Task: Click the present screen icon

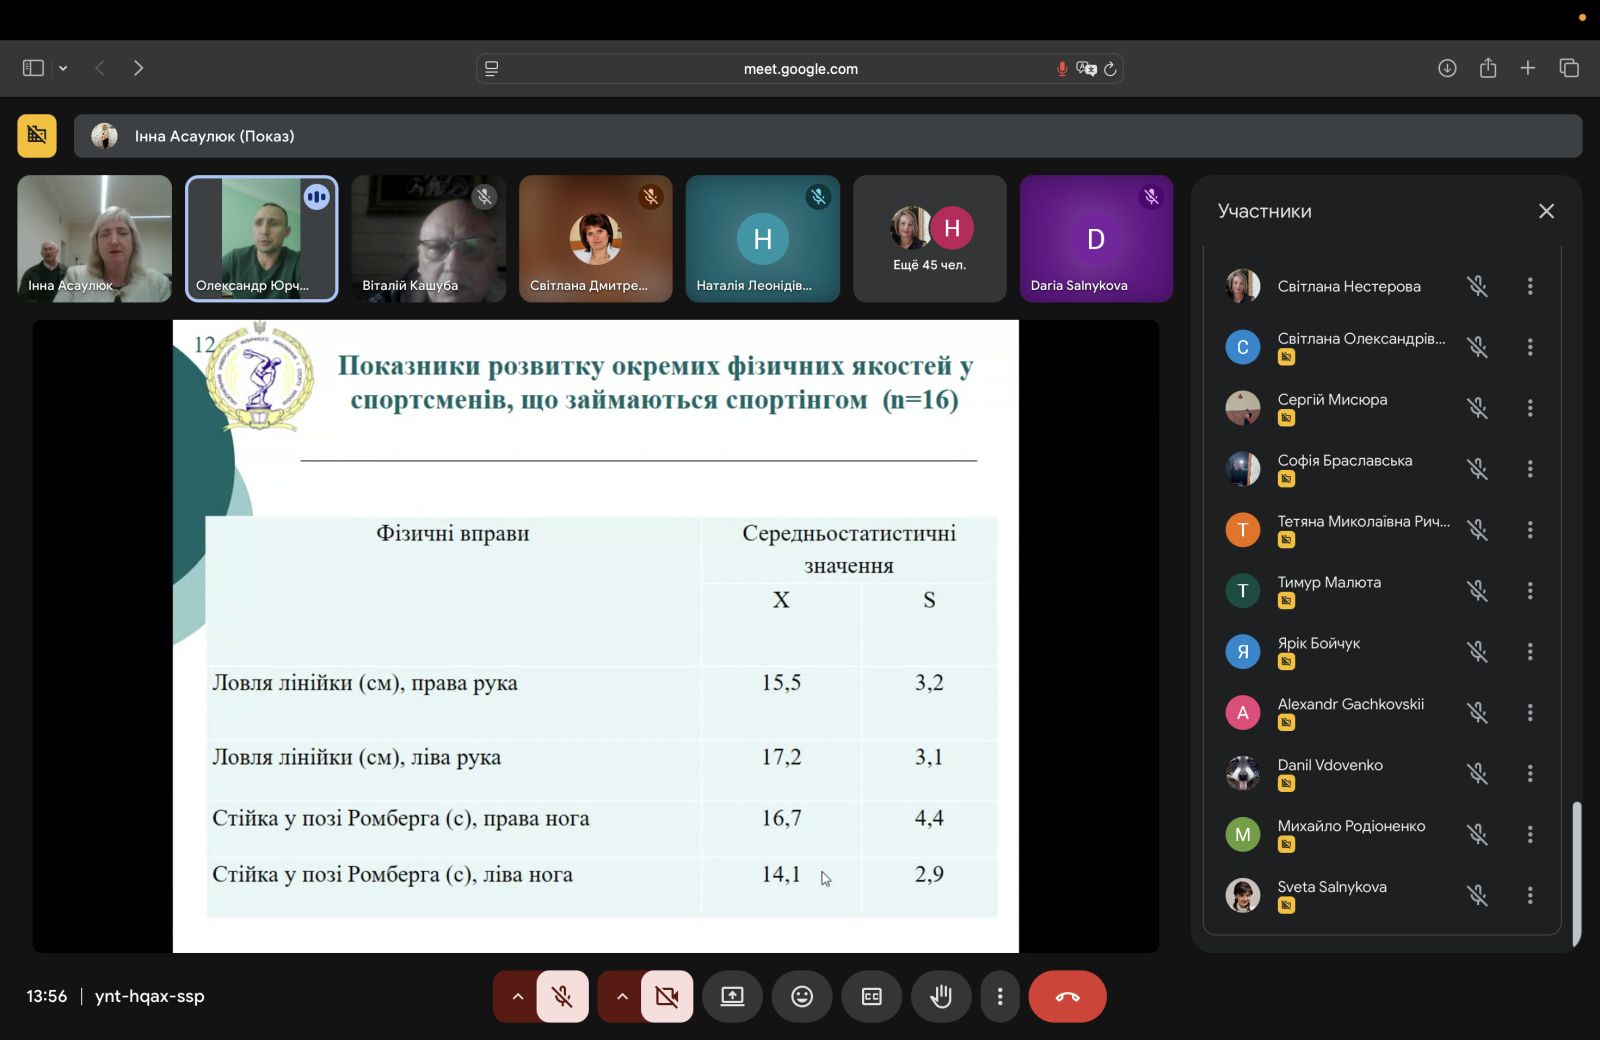Action: pos(732,996)
